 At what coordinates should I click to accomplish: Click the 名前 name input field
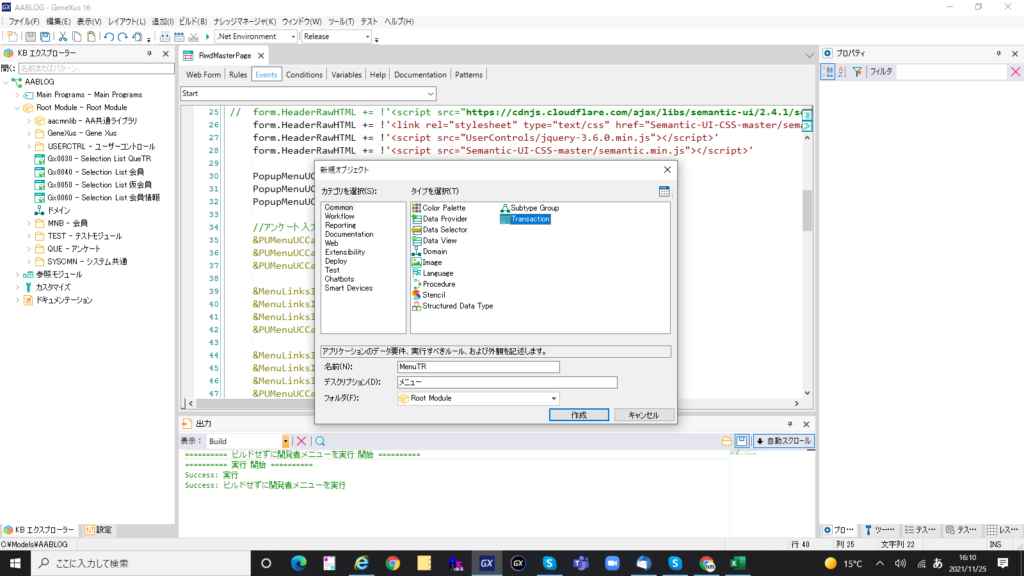[478, 367]
